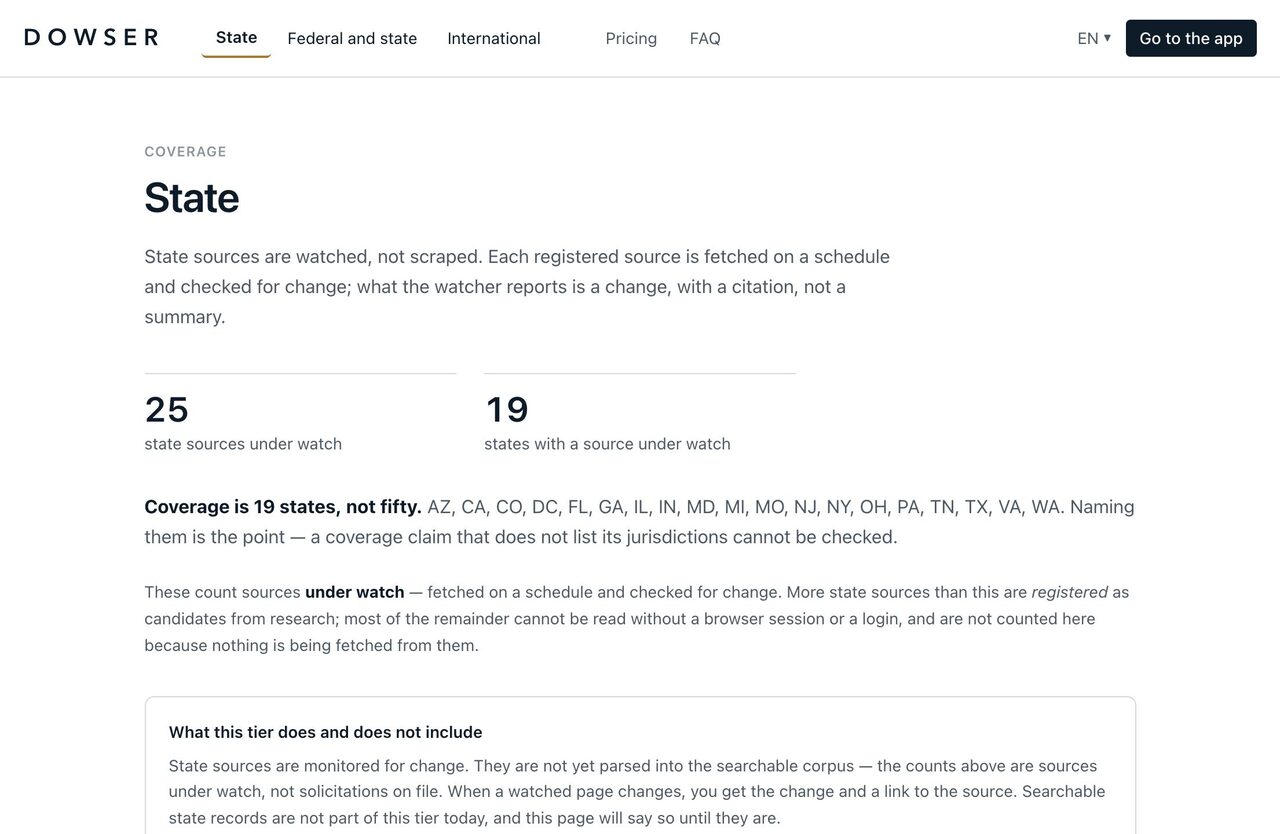Click the Go to the app button
The image size is (1280, 834).
[1191, 38]
